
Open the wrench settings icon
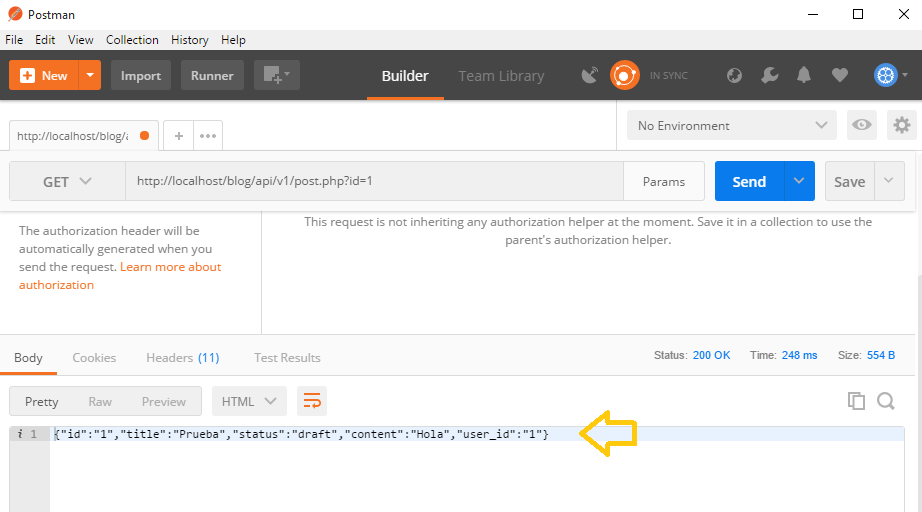(x=770, y=75)
